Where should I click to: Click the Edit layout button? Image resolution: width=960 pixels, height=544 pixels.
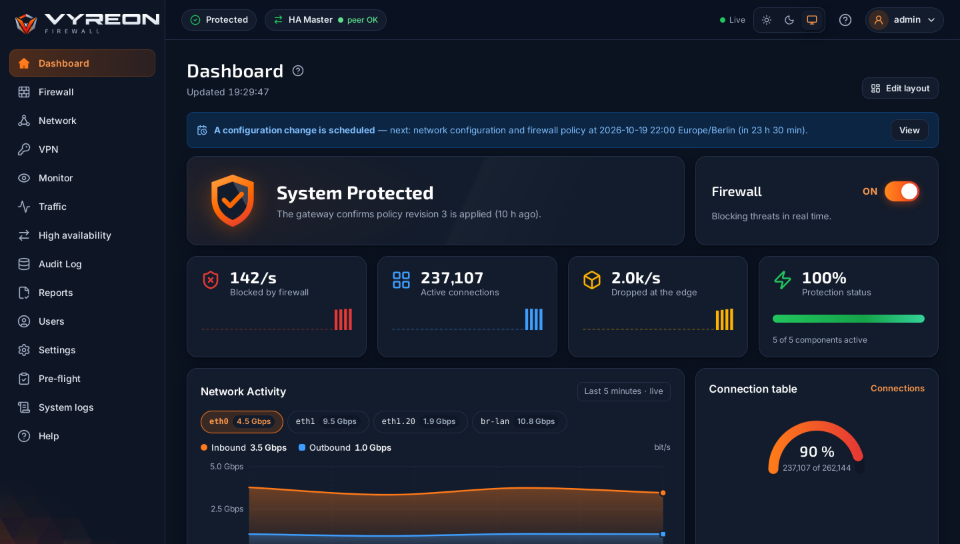pyautogui.click(x=900, y=88)
